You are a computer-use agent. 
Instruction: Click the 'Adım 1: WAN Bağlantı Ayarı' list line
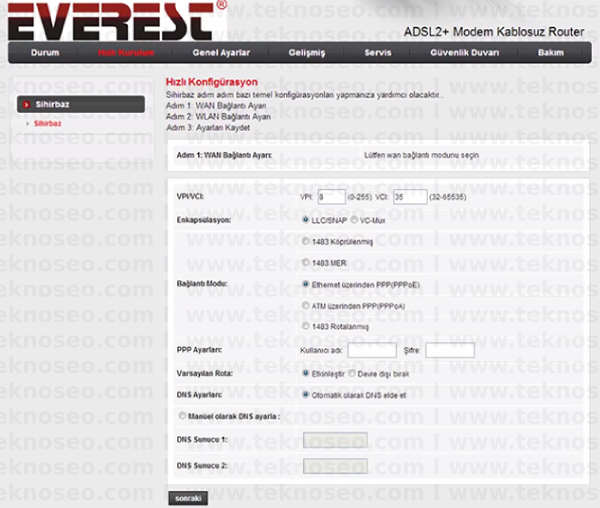[x=216, y=106]
